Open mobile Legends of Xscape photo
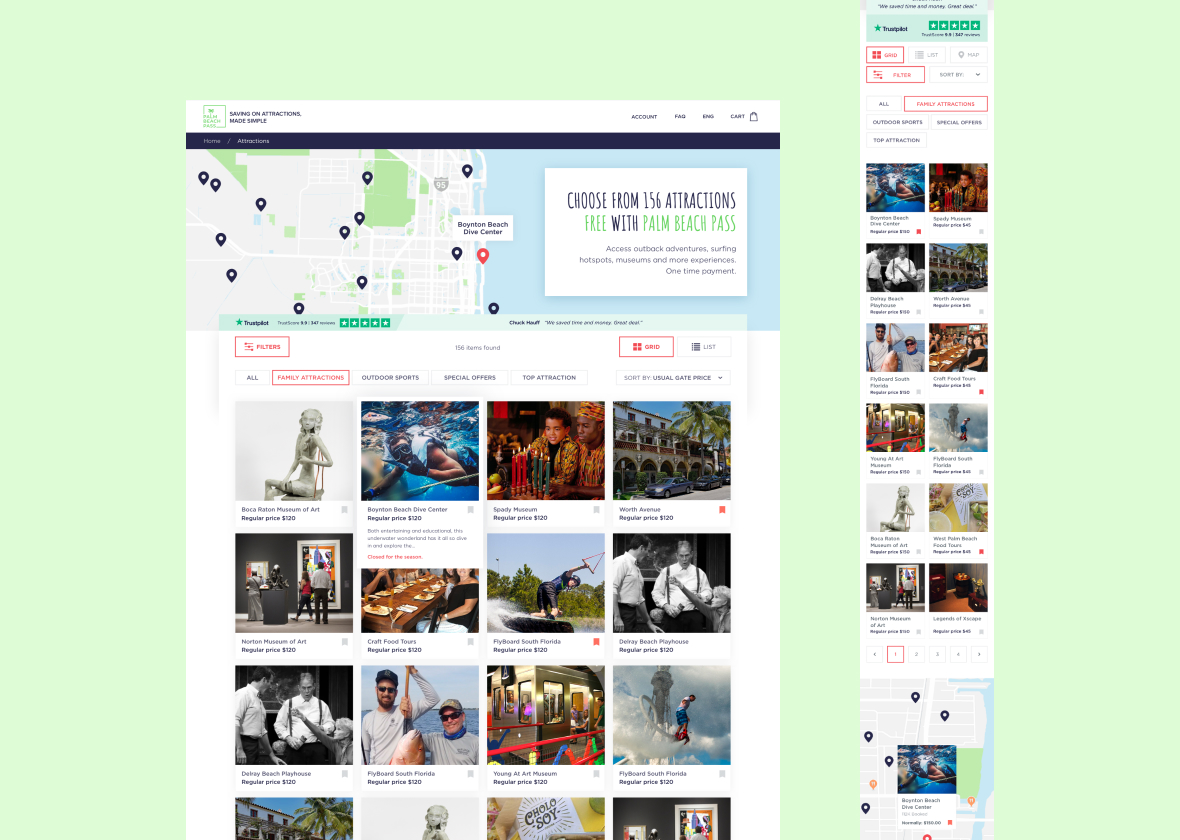 pyautogui.click(x=958, y=588)
